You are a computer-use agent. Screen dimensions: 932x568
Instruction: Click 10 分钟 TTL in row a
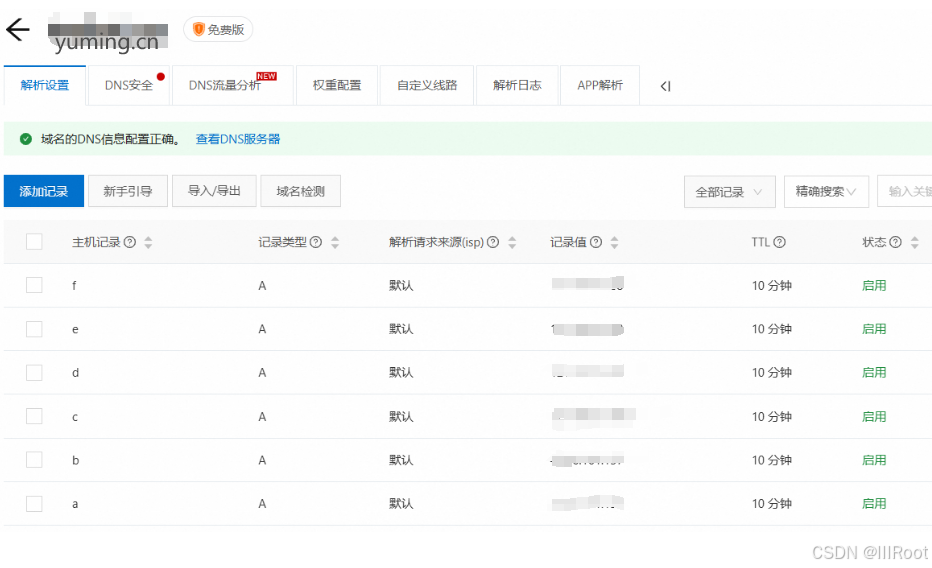point(772,504)
